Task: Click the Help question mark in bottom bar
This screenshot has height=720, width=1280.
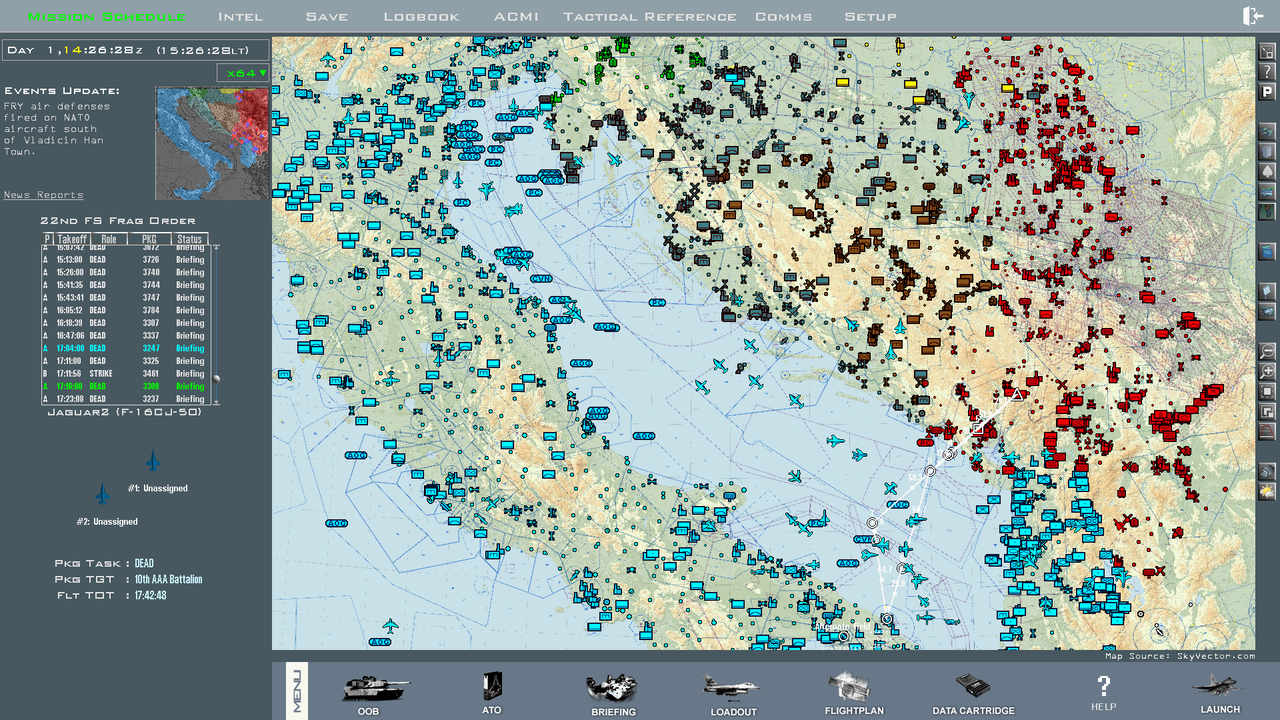Action: (x=1103, y=686)
